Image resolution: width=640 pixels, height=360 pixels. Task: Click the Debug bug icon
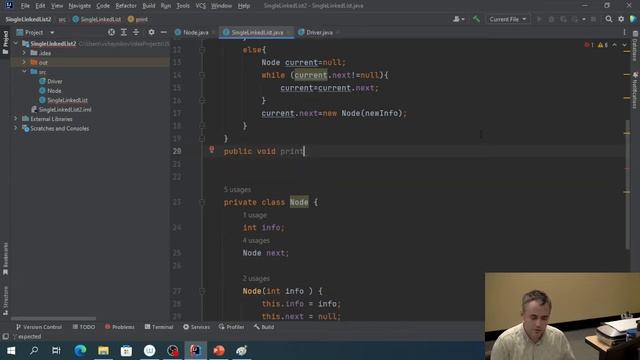[x=551, y=19]
